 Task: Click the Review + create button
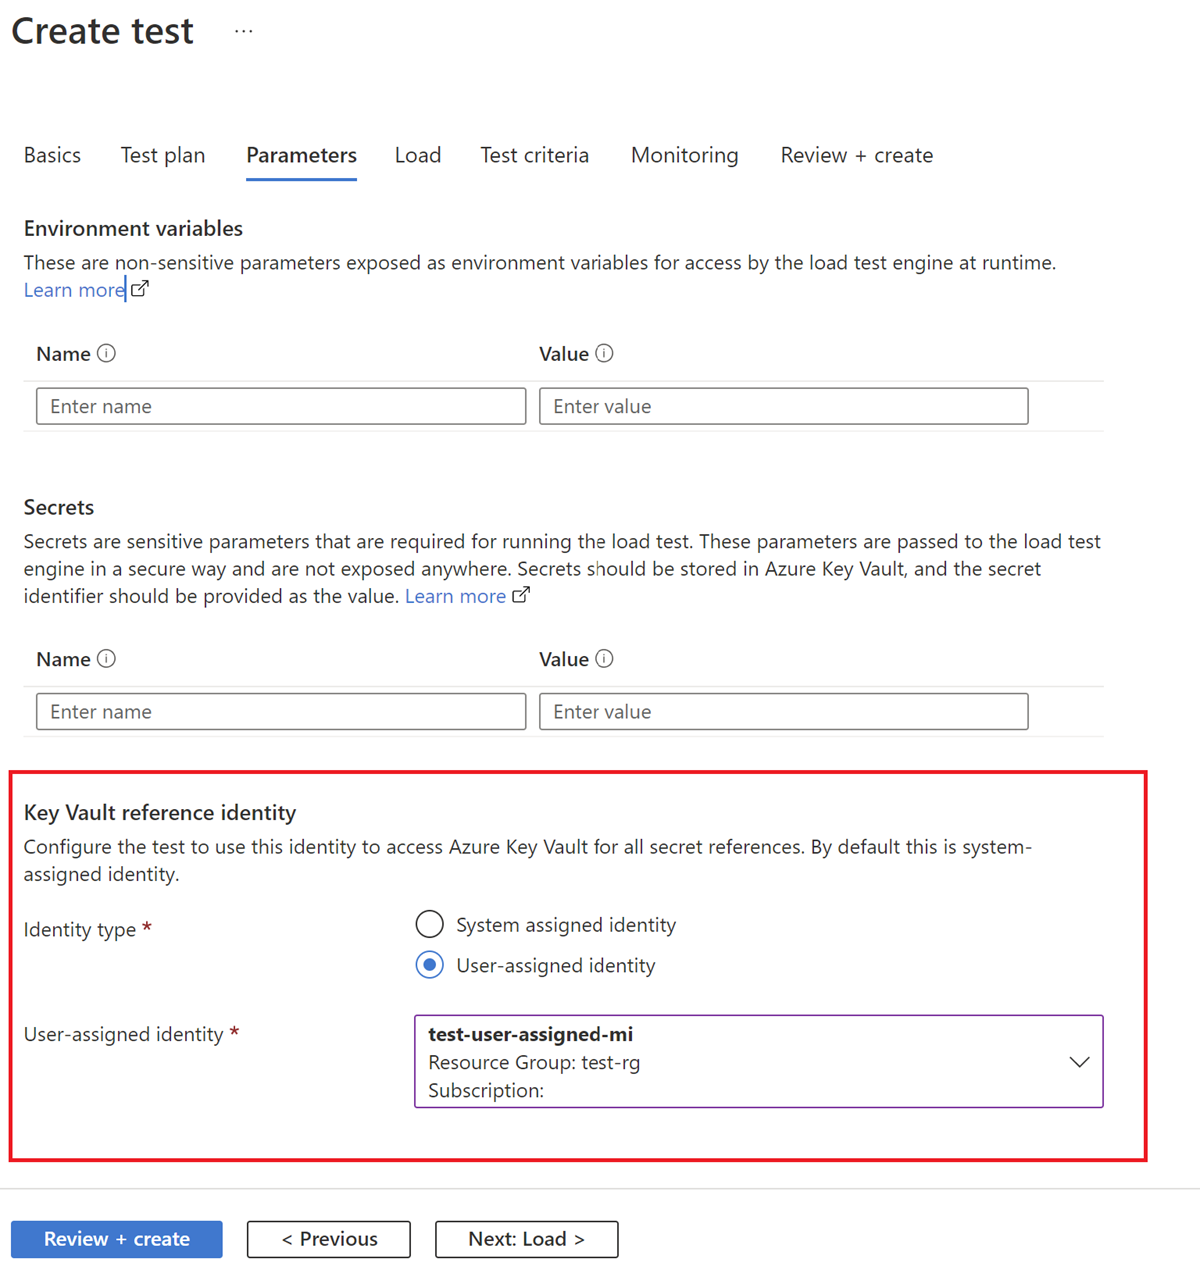pyautogui.click(x=116, y=1239)
